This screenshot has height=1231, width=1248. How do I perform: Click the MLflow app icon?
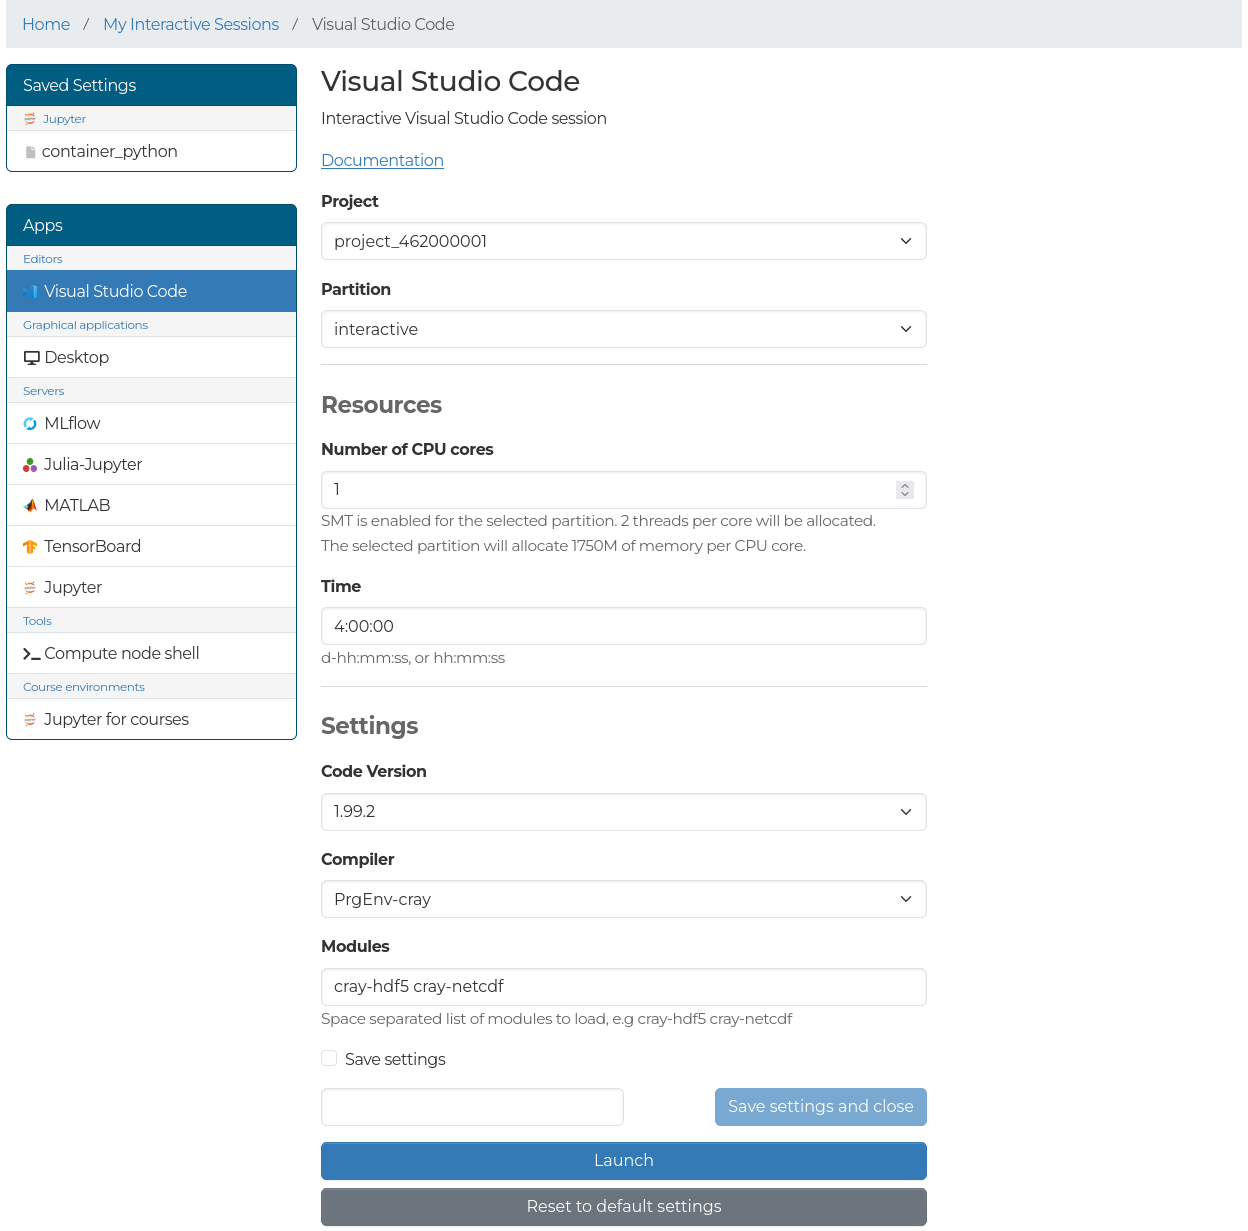pyautogui.click(x=30, y=424)
